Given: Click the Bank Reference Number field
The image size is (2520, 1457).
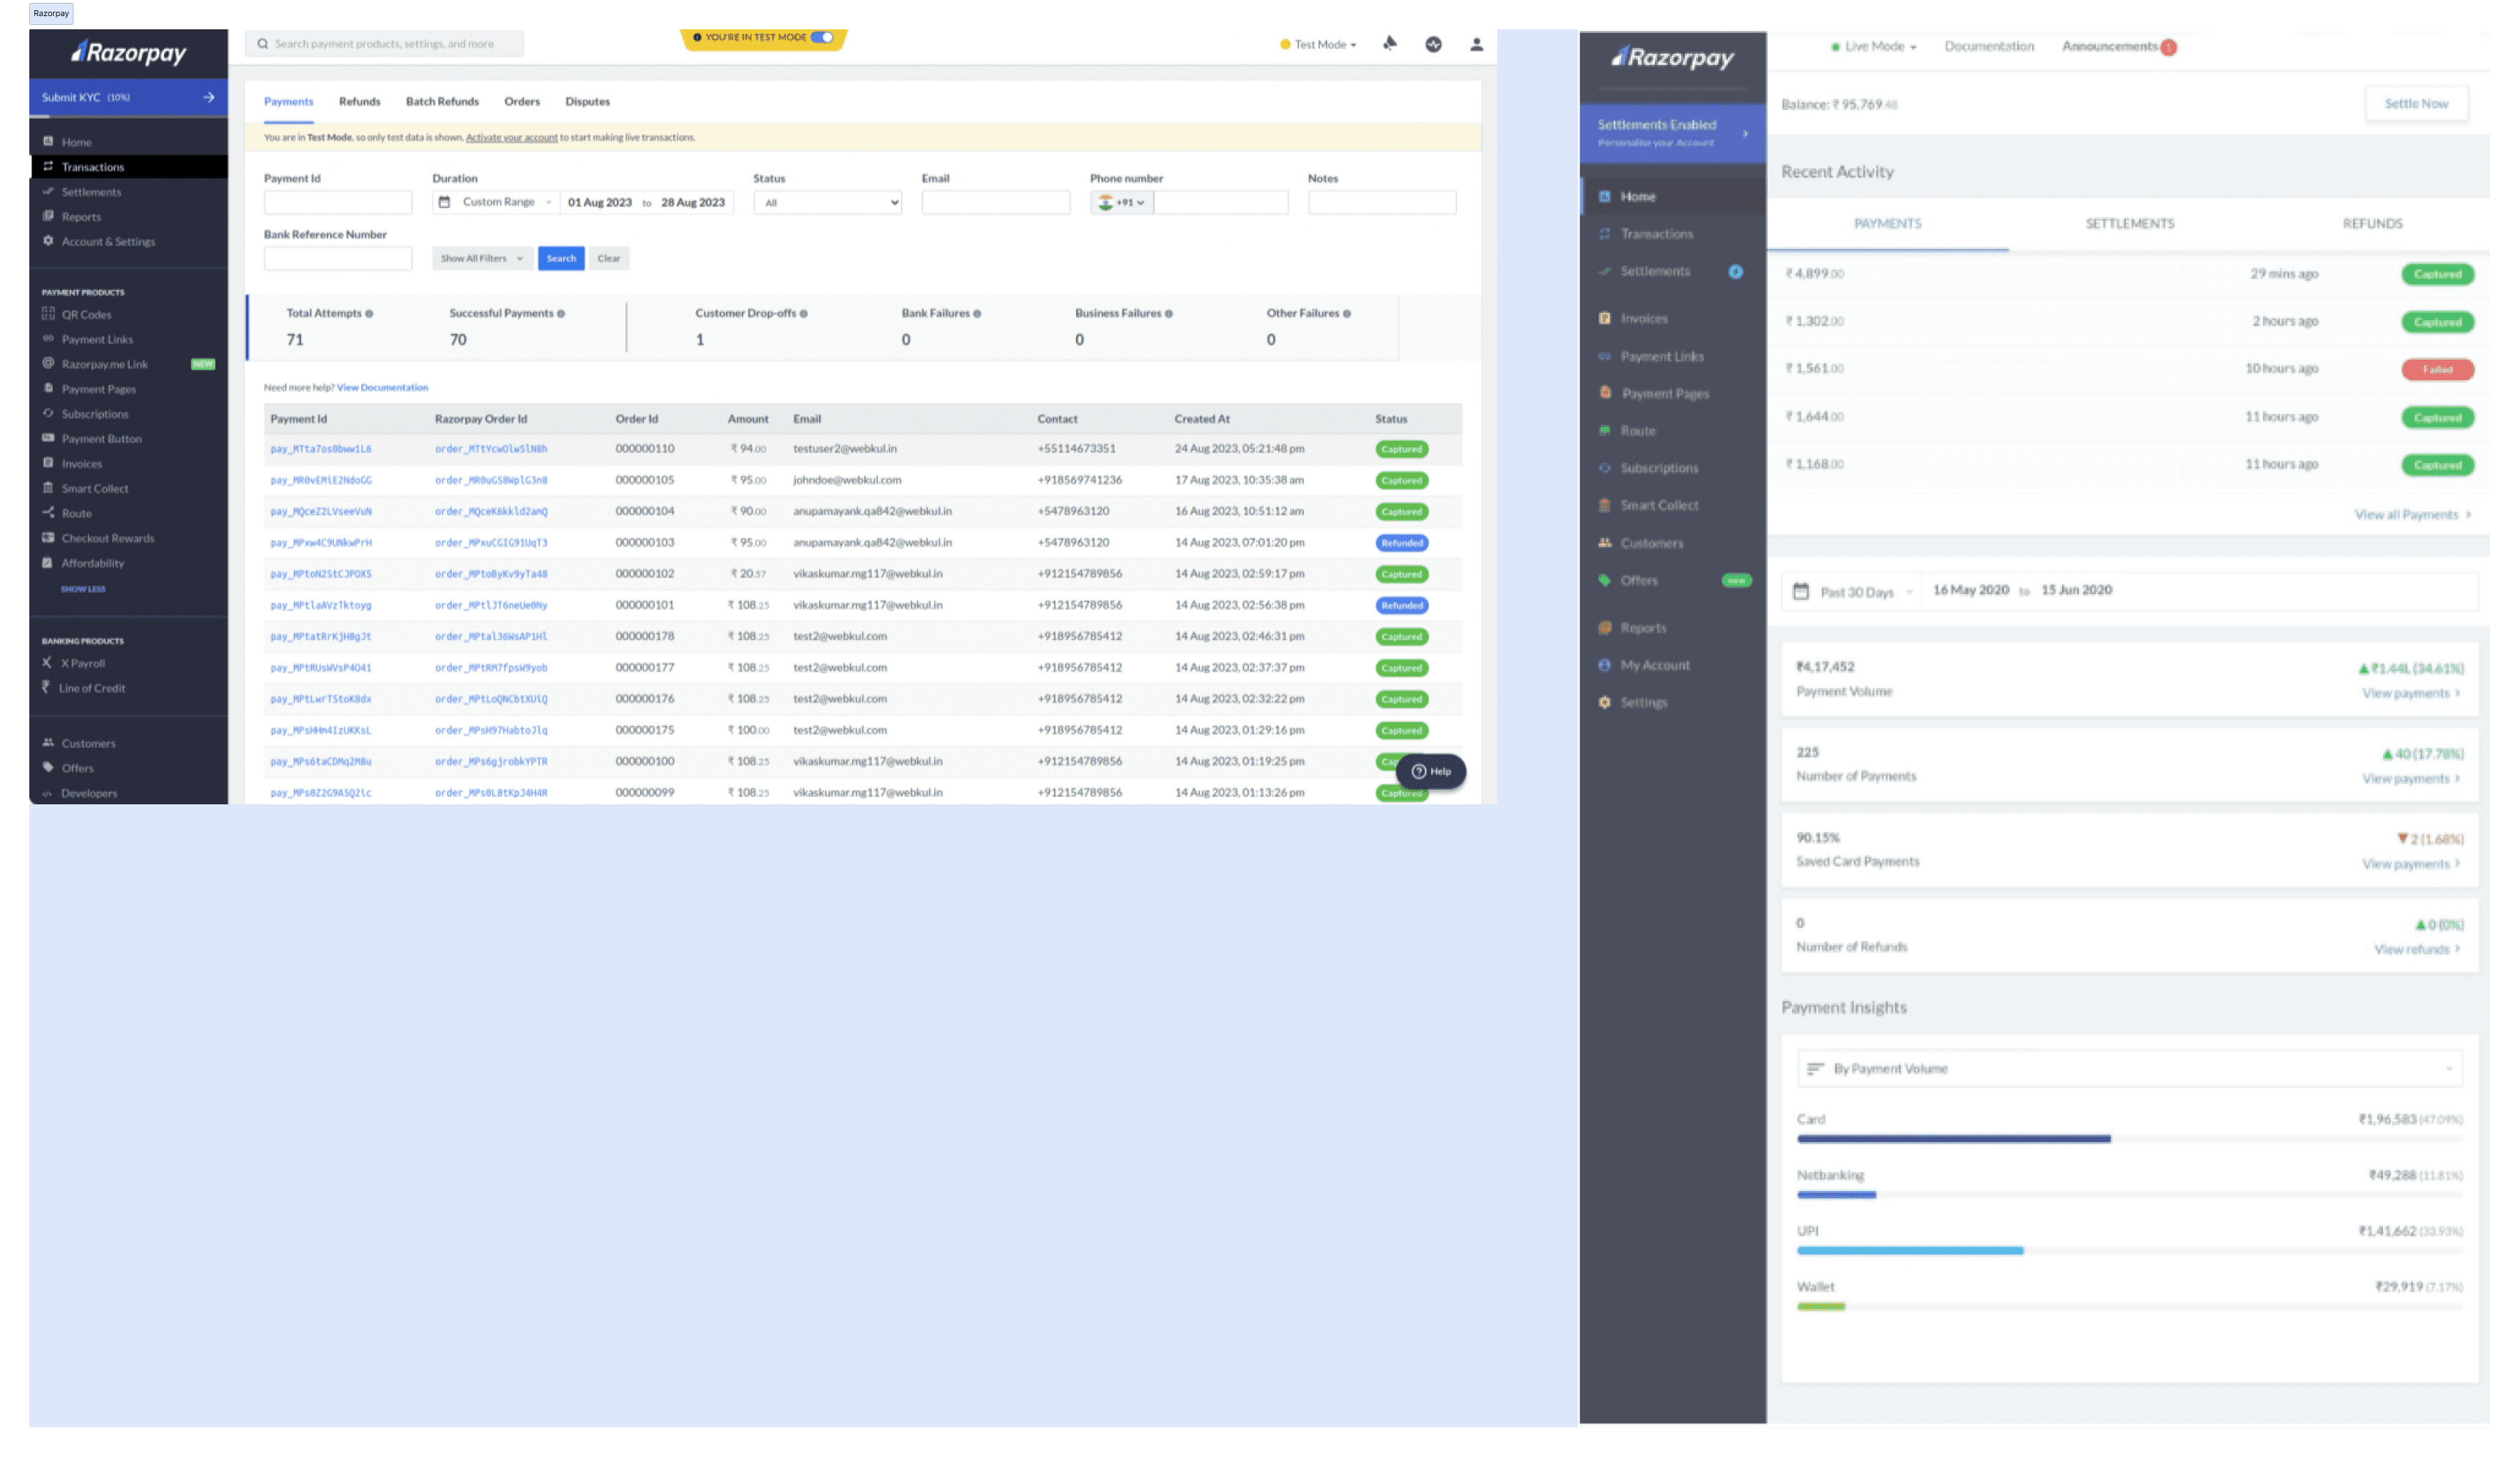Looking at the screenshot, I should click(x=338, y=258).
